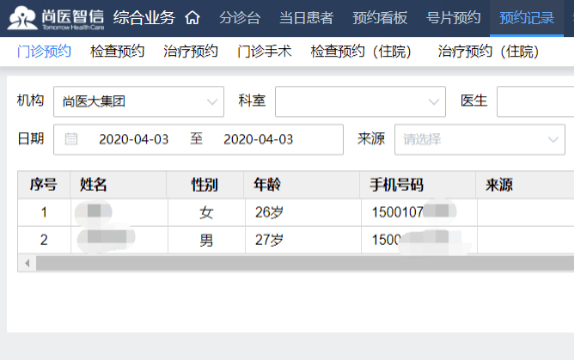Click the 女 gender cell
Viewport: 574px width, 360px height.
[x=206, y=212]
